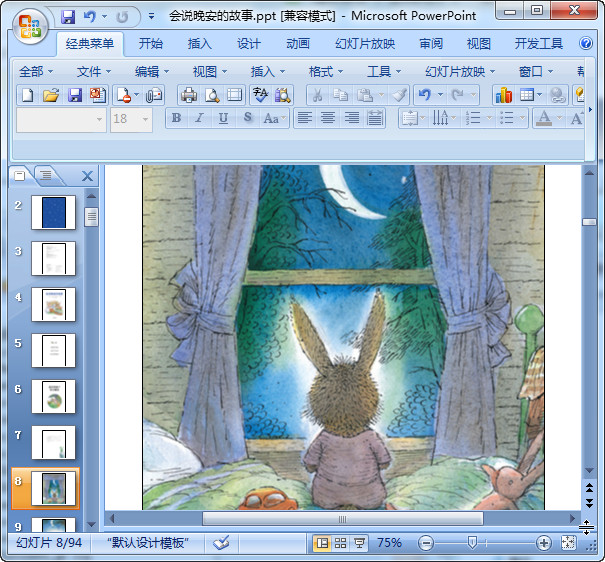Click the Print icon
The image size is (605, 562).
[189, 95]
